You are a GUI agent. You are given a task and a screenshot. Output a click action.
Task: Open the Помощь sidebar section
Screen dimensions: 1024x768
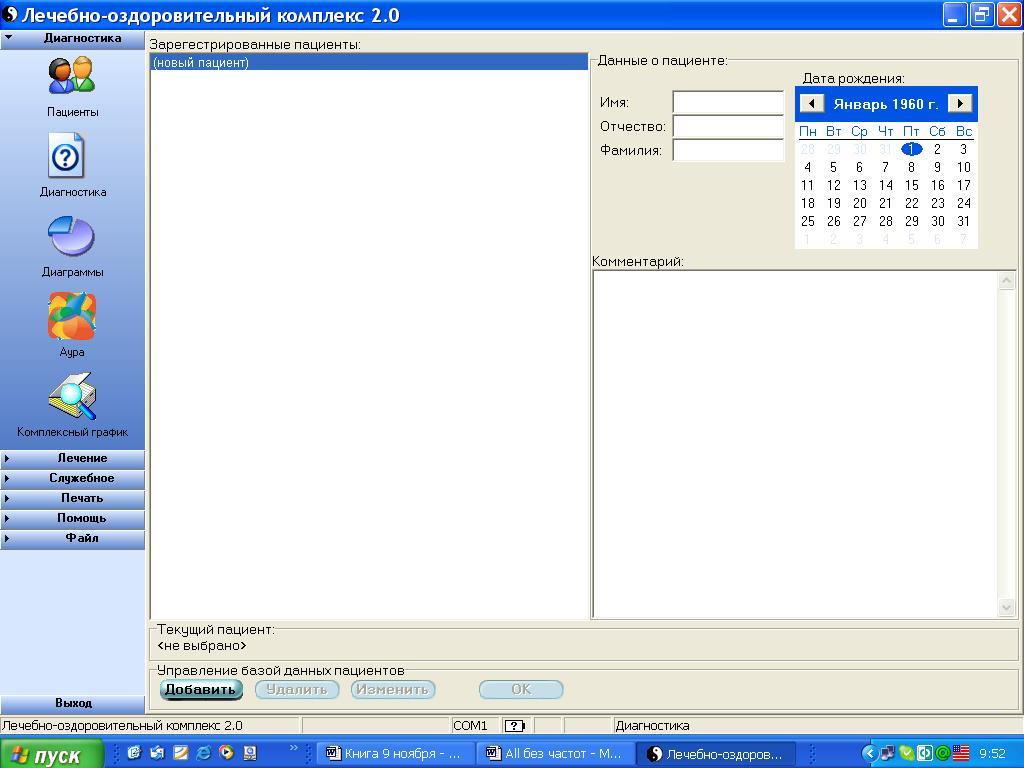coord(73,518)
